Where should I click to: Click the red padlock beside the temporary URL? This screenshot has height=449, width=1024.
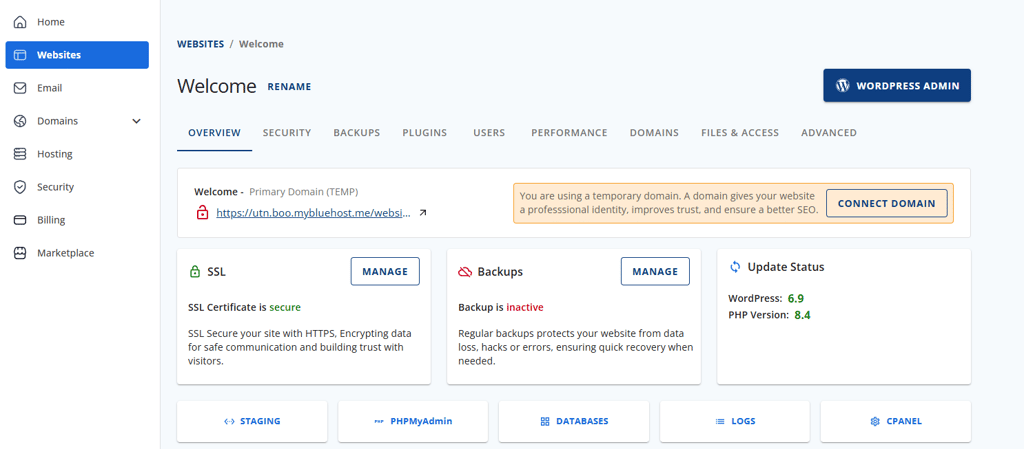pos(202,213)
